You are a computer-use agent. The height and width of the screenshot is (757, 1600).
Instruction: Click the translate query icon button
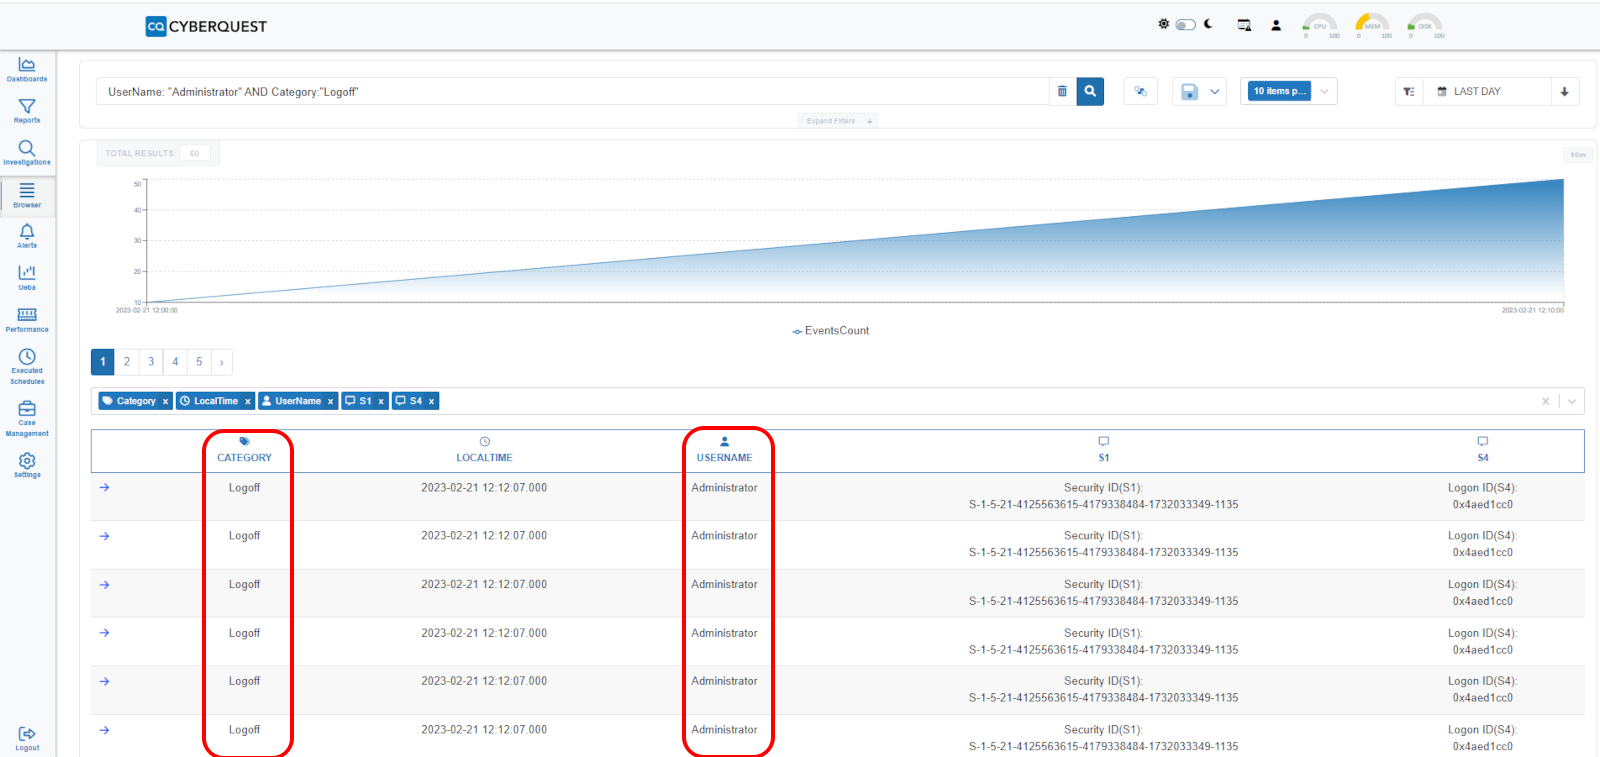1141,91
